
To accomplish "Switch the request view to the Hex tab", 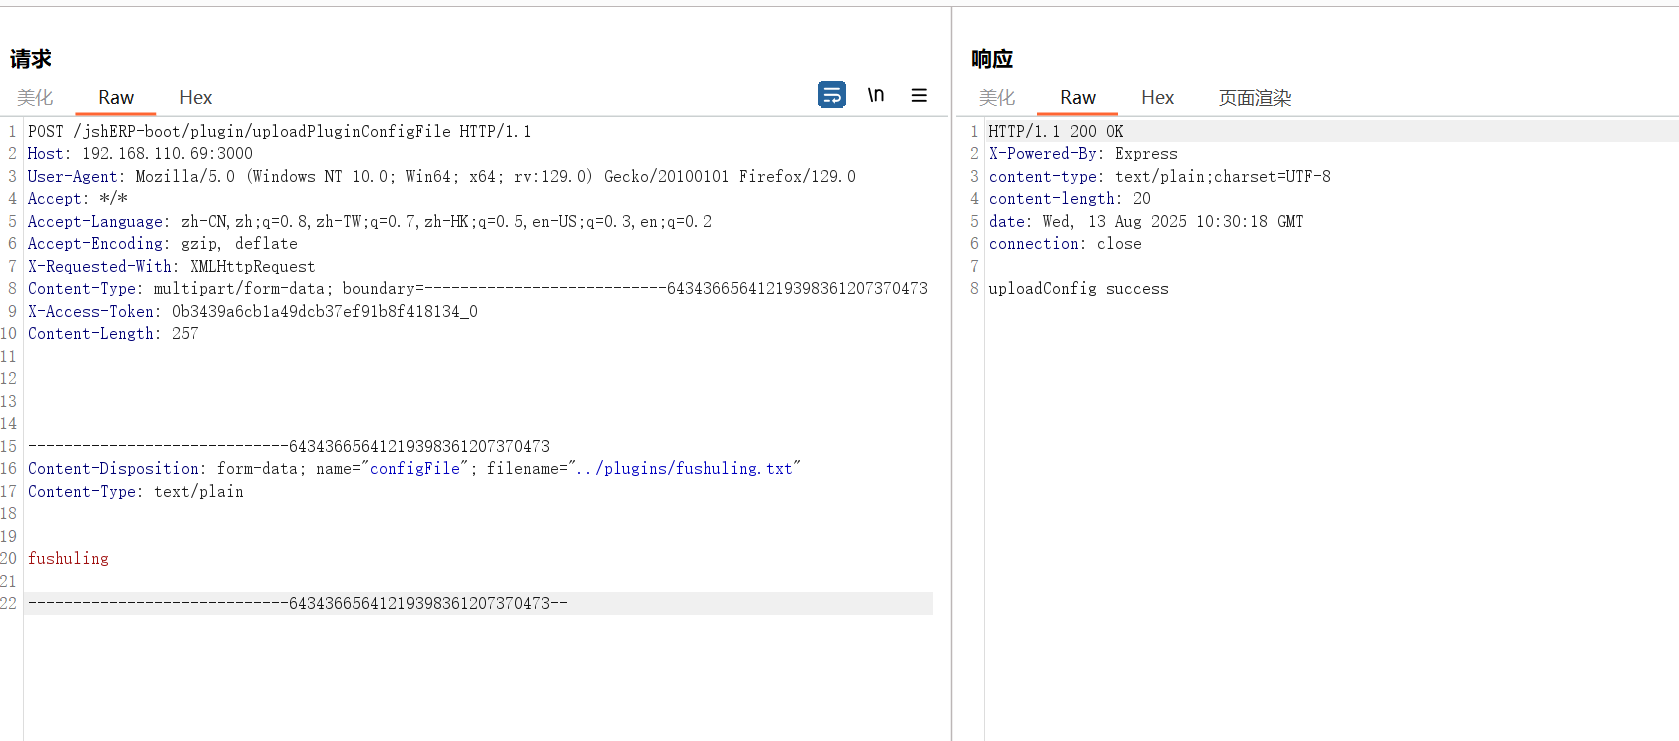I will (195, 98).
